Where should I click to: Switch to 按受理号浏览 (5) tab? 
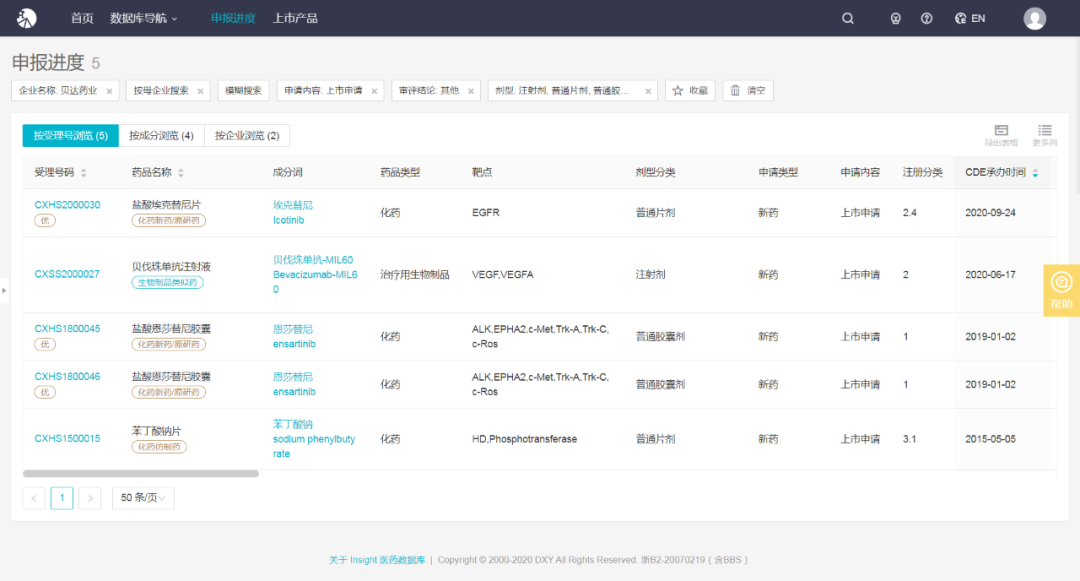[70, 136]
